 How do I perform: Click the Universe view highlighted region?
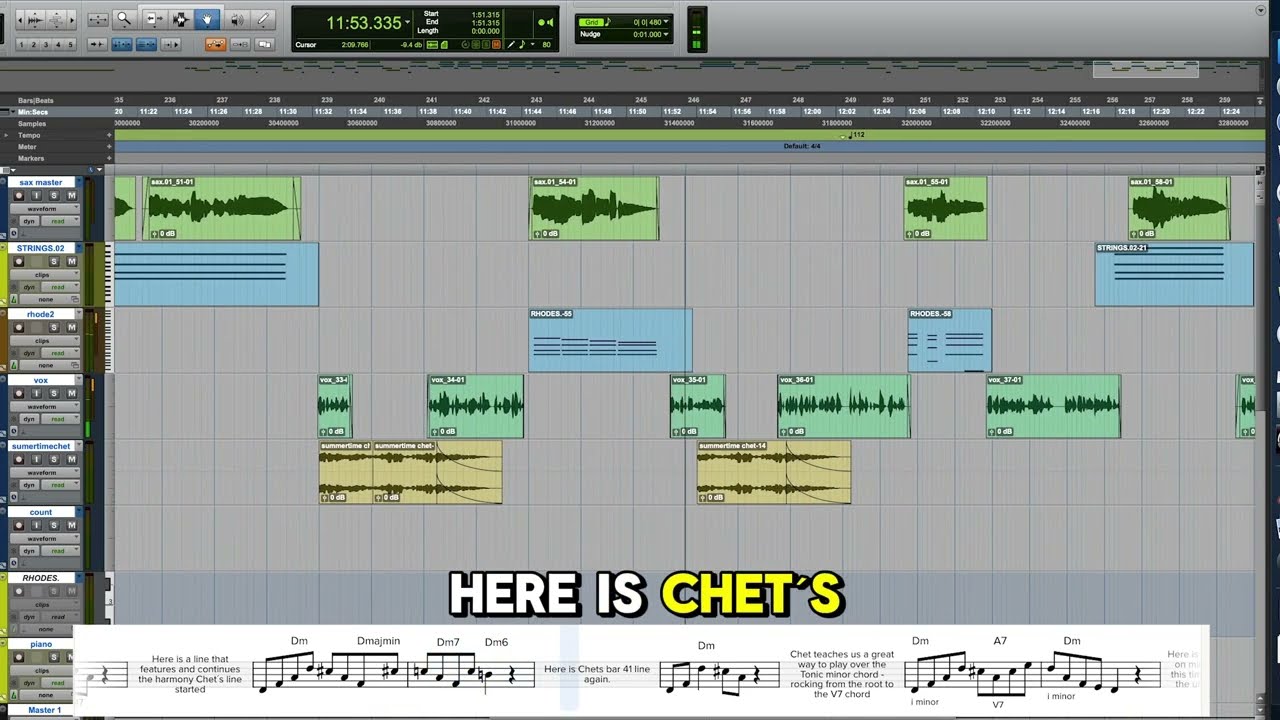[1145, 69]
